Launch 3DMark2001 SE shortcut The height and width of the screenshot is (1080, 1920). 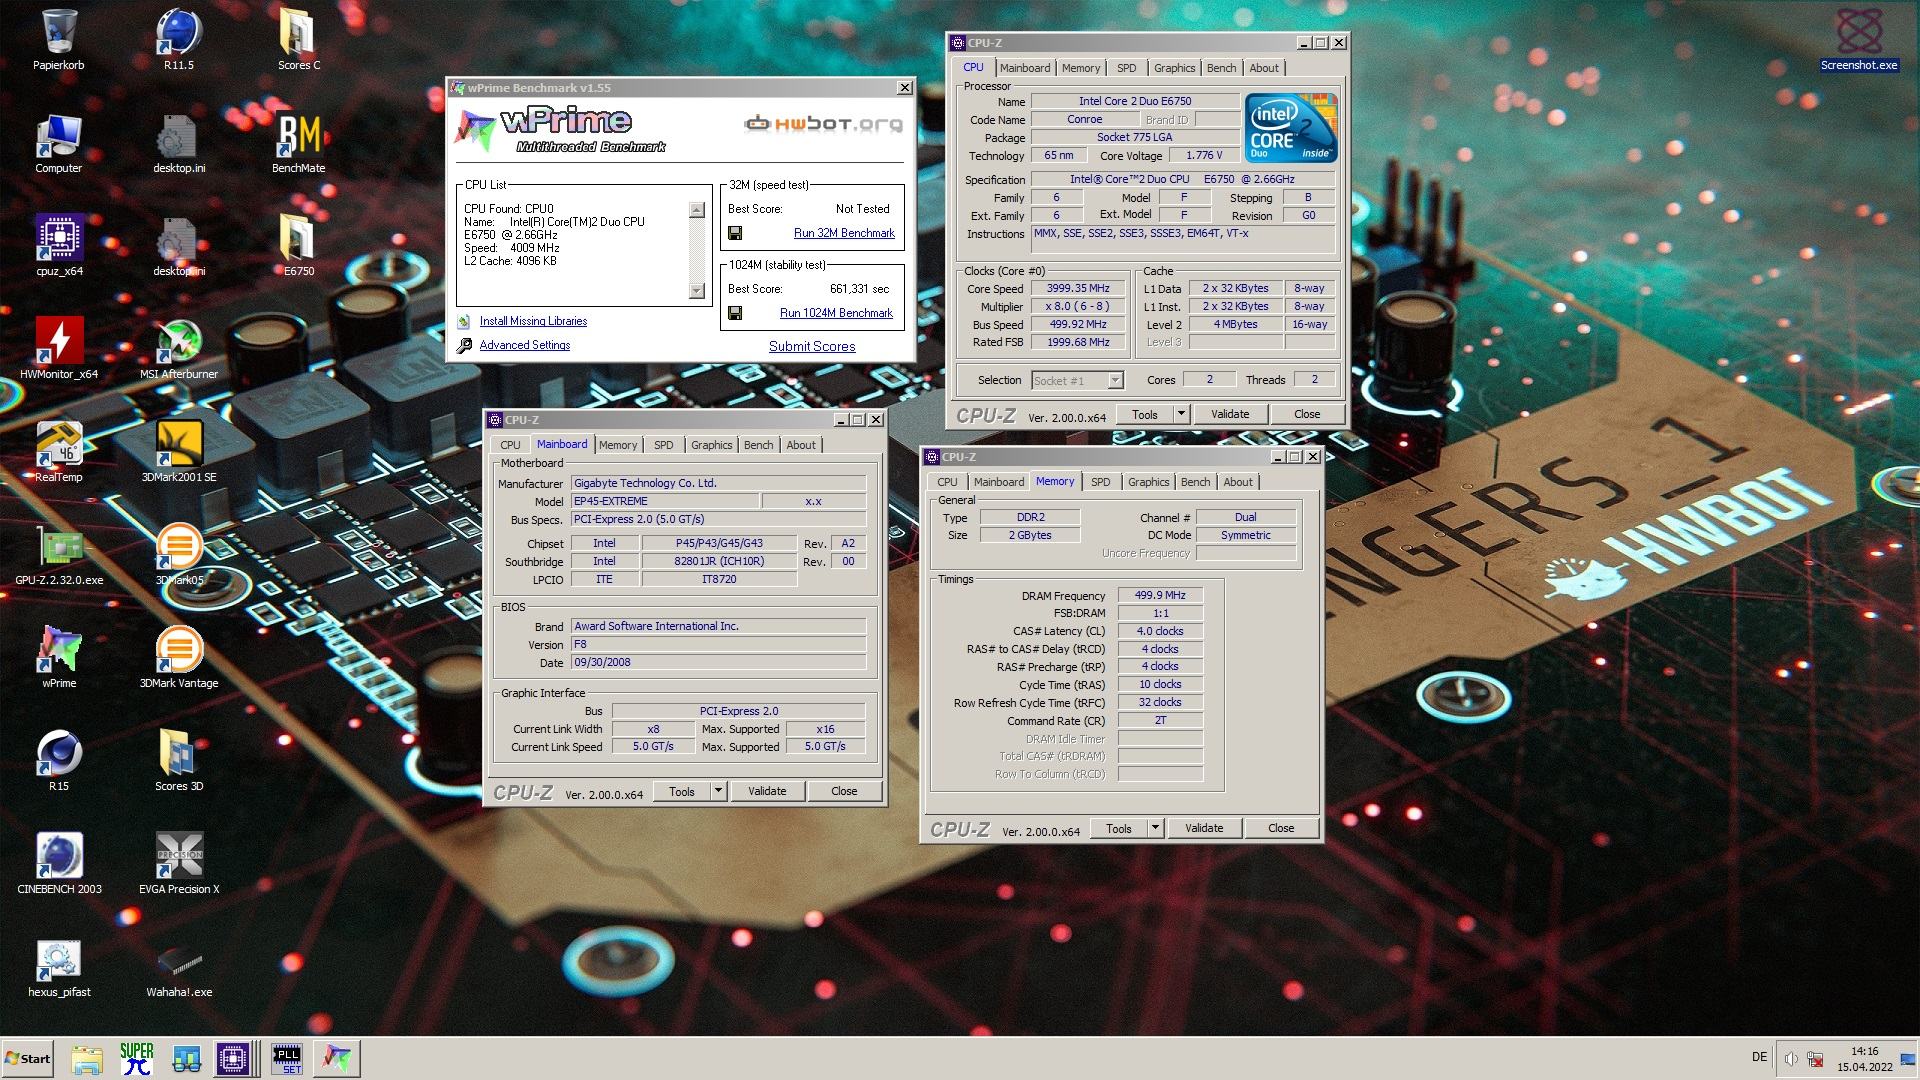179,452
